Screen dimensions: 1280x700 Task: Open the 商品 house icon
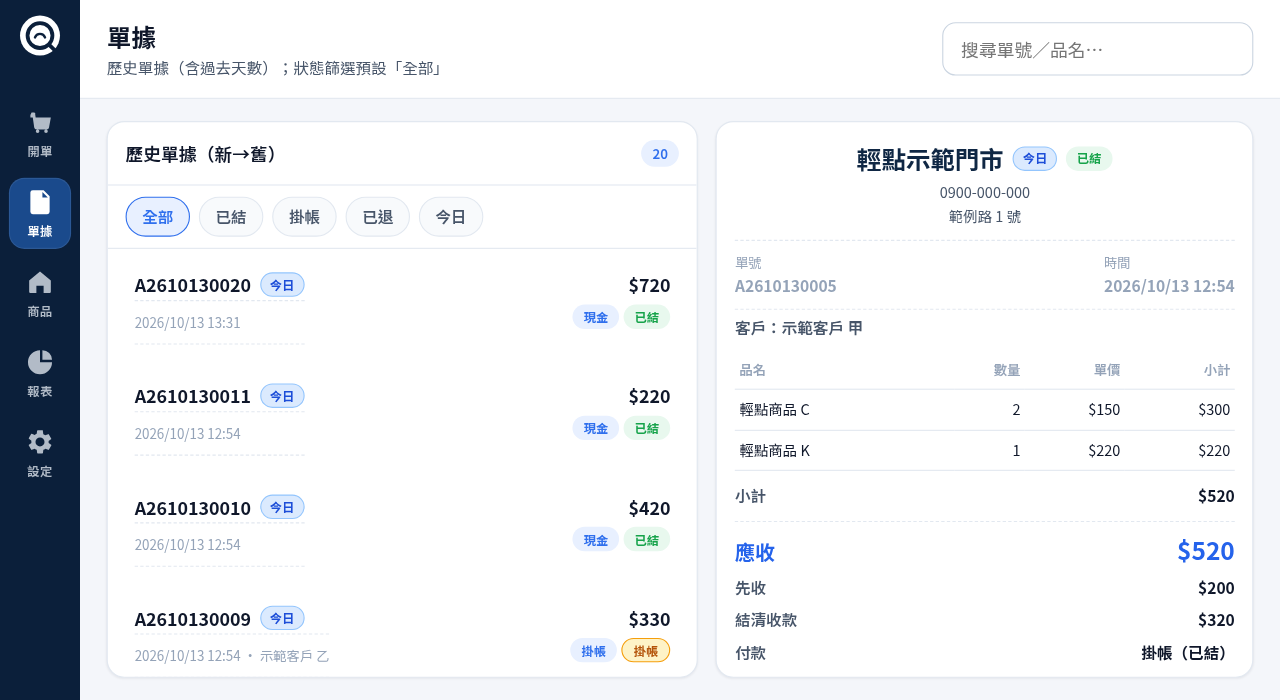40,282
